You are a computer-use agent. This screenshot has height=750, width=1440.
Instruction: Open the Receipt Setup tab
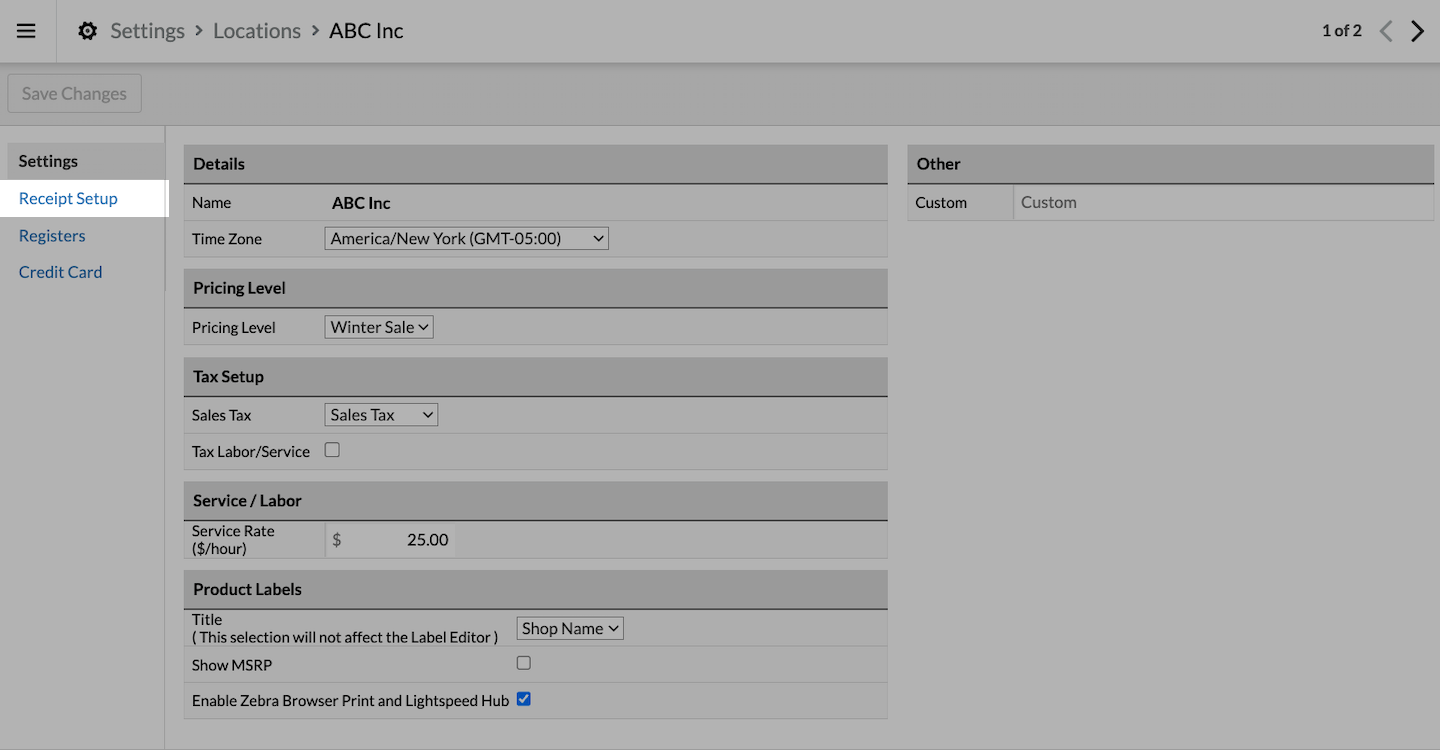click(x=68, y=198)
